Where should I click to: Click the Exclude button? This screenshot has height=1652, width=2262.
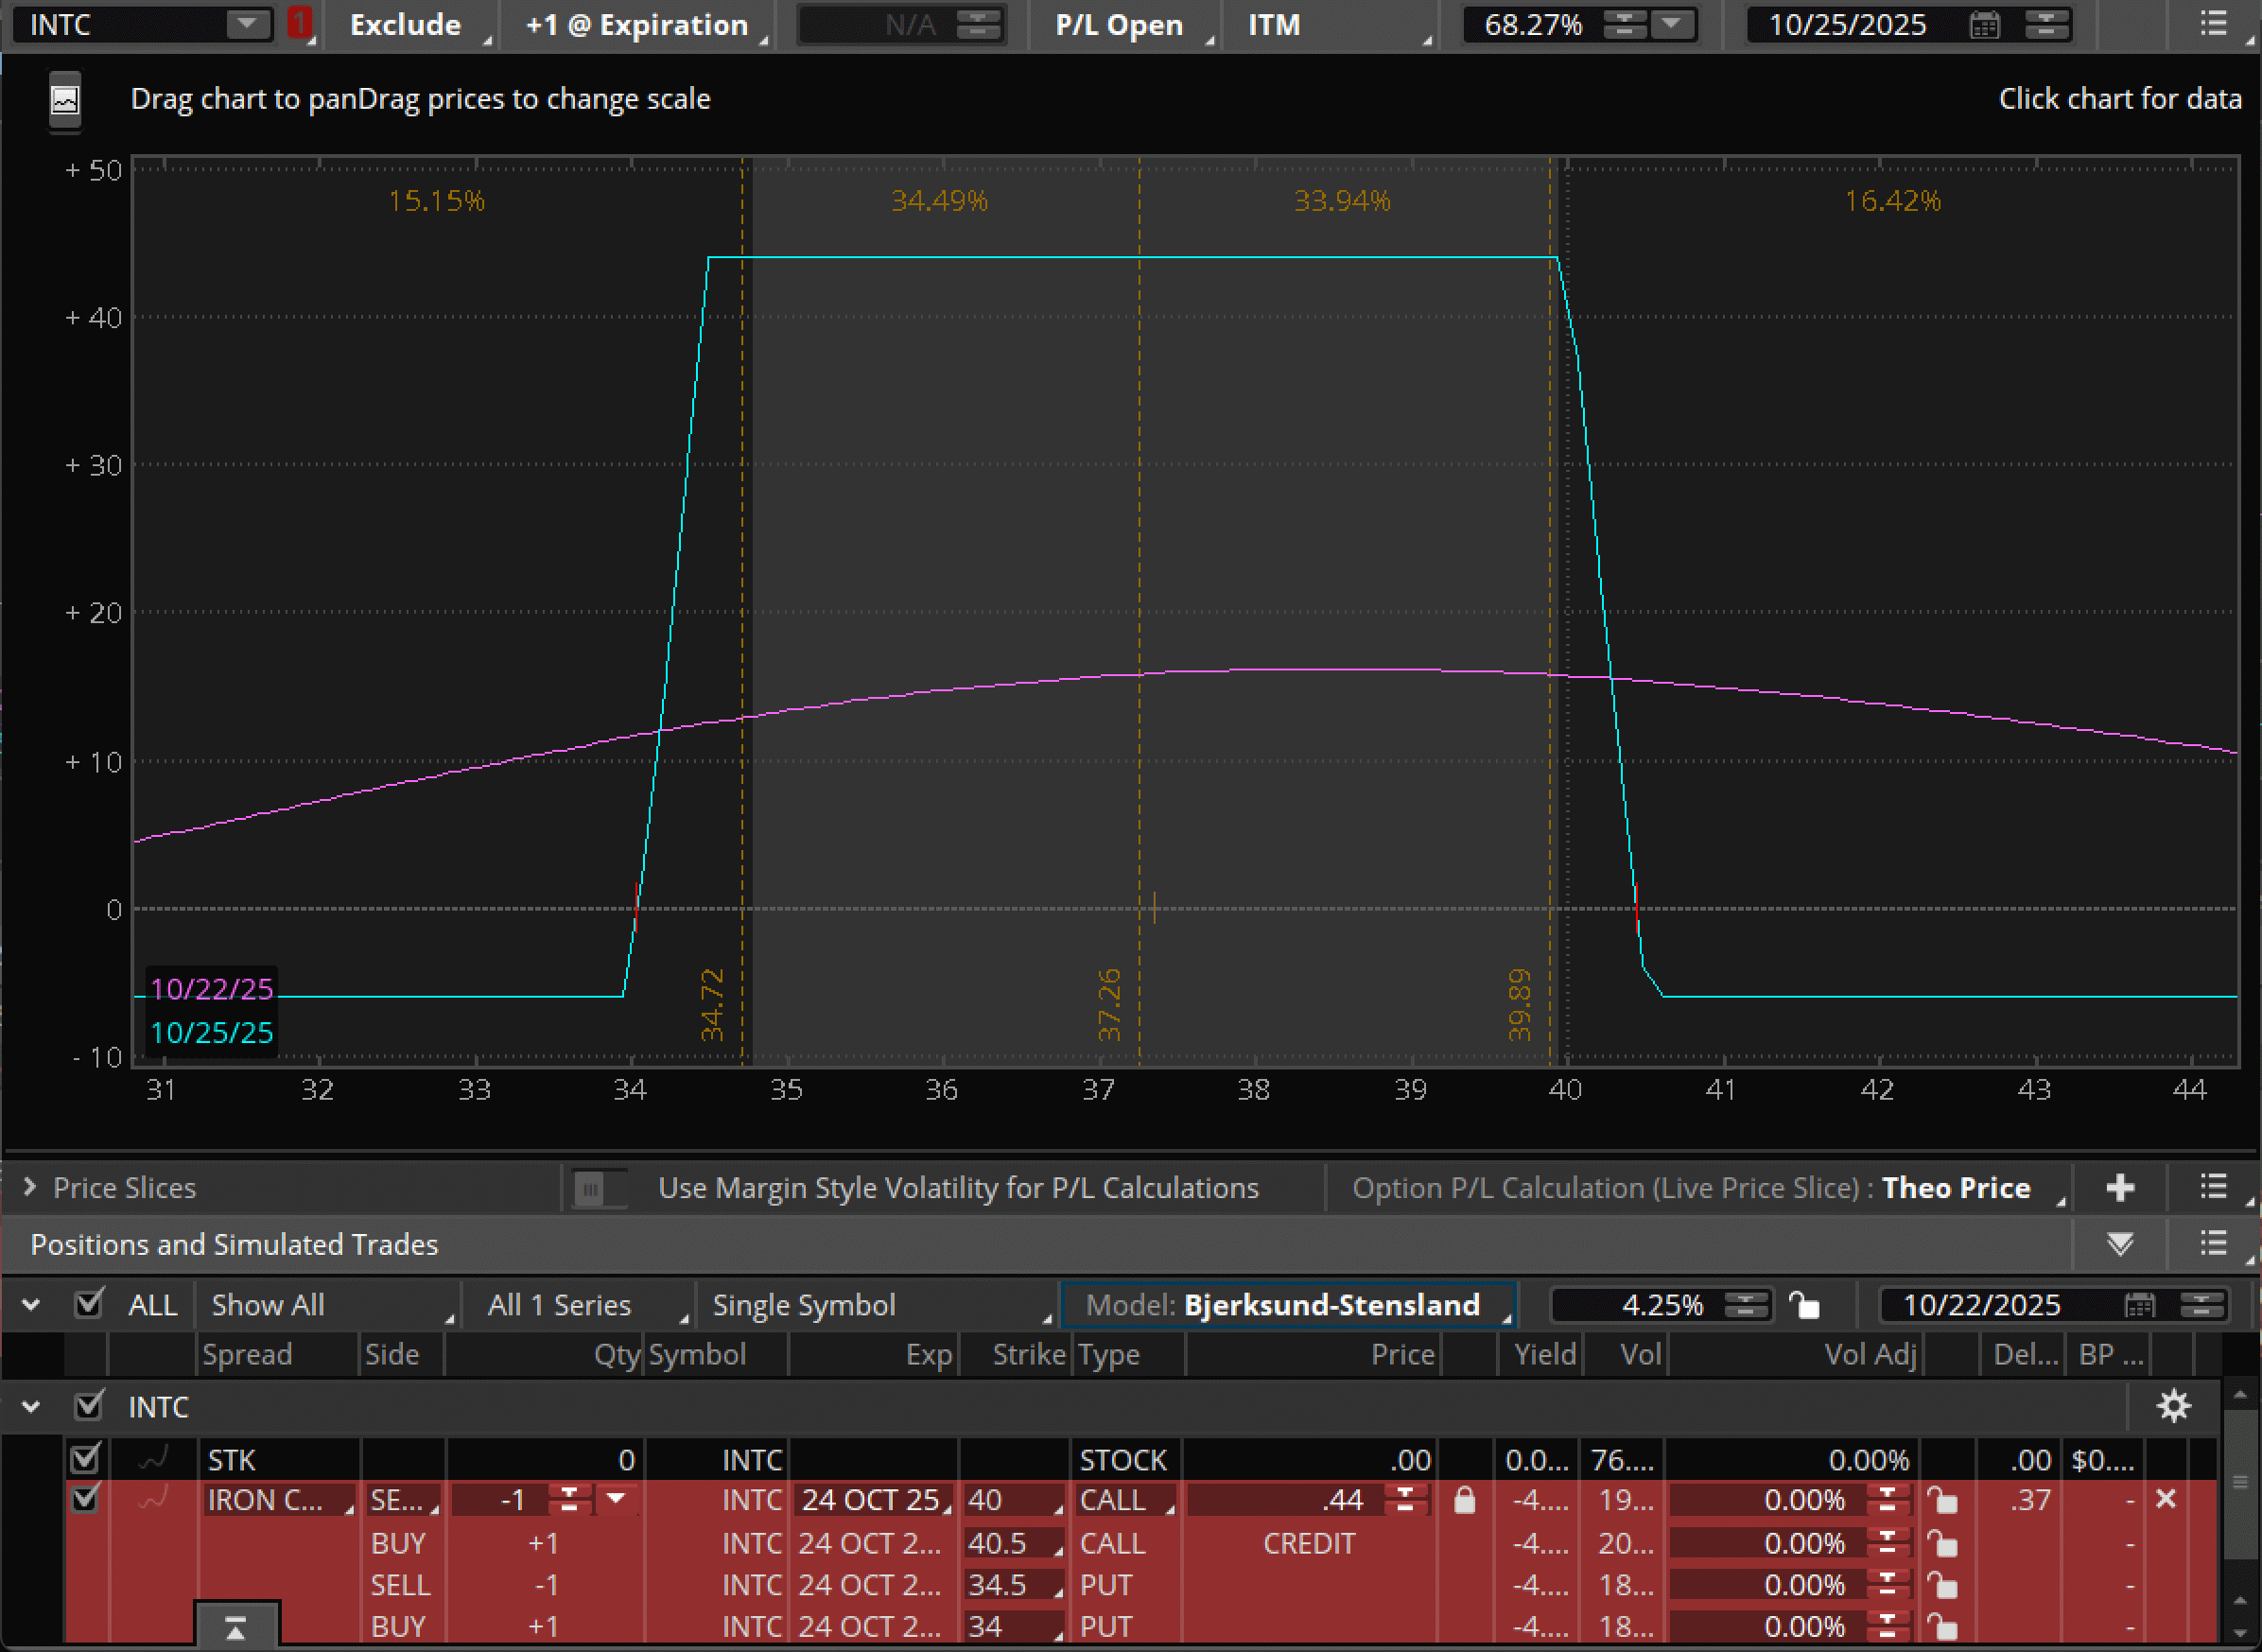point(405,25)
